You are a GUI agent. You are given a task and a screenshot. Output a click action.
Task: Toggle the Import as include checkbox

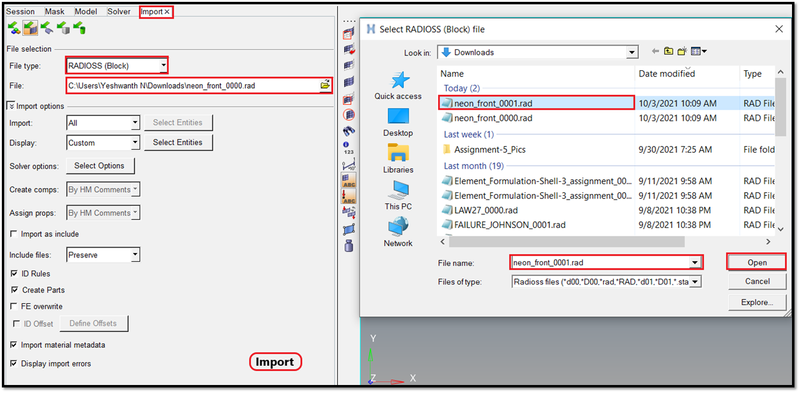tap(14, 234)
